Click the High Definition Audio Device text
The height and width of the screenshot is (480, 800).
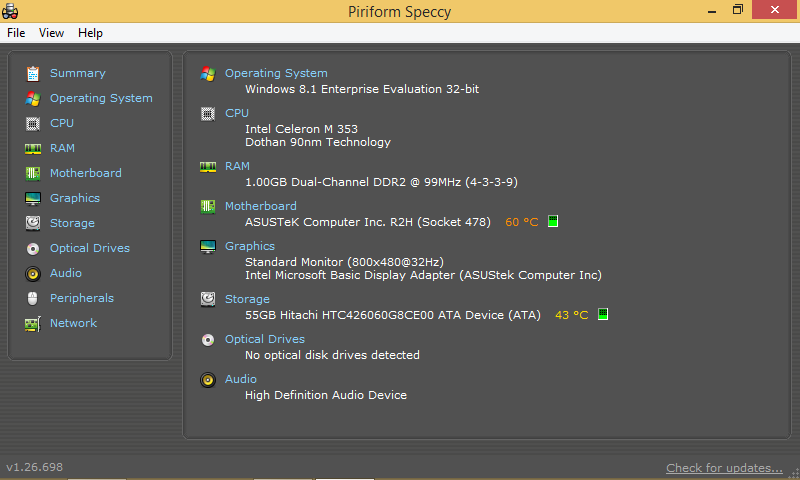[x=326, y=395]
